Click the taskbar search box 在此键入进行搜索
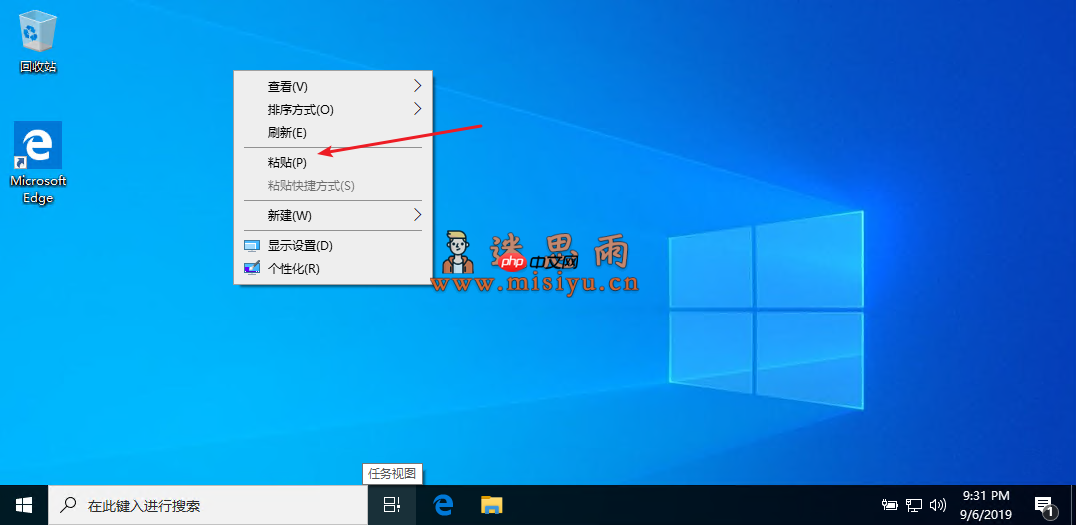Viewport: 1076px width, 525px height. pyautogui.click(x=208, y=506)
